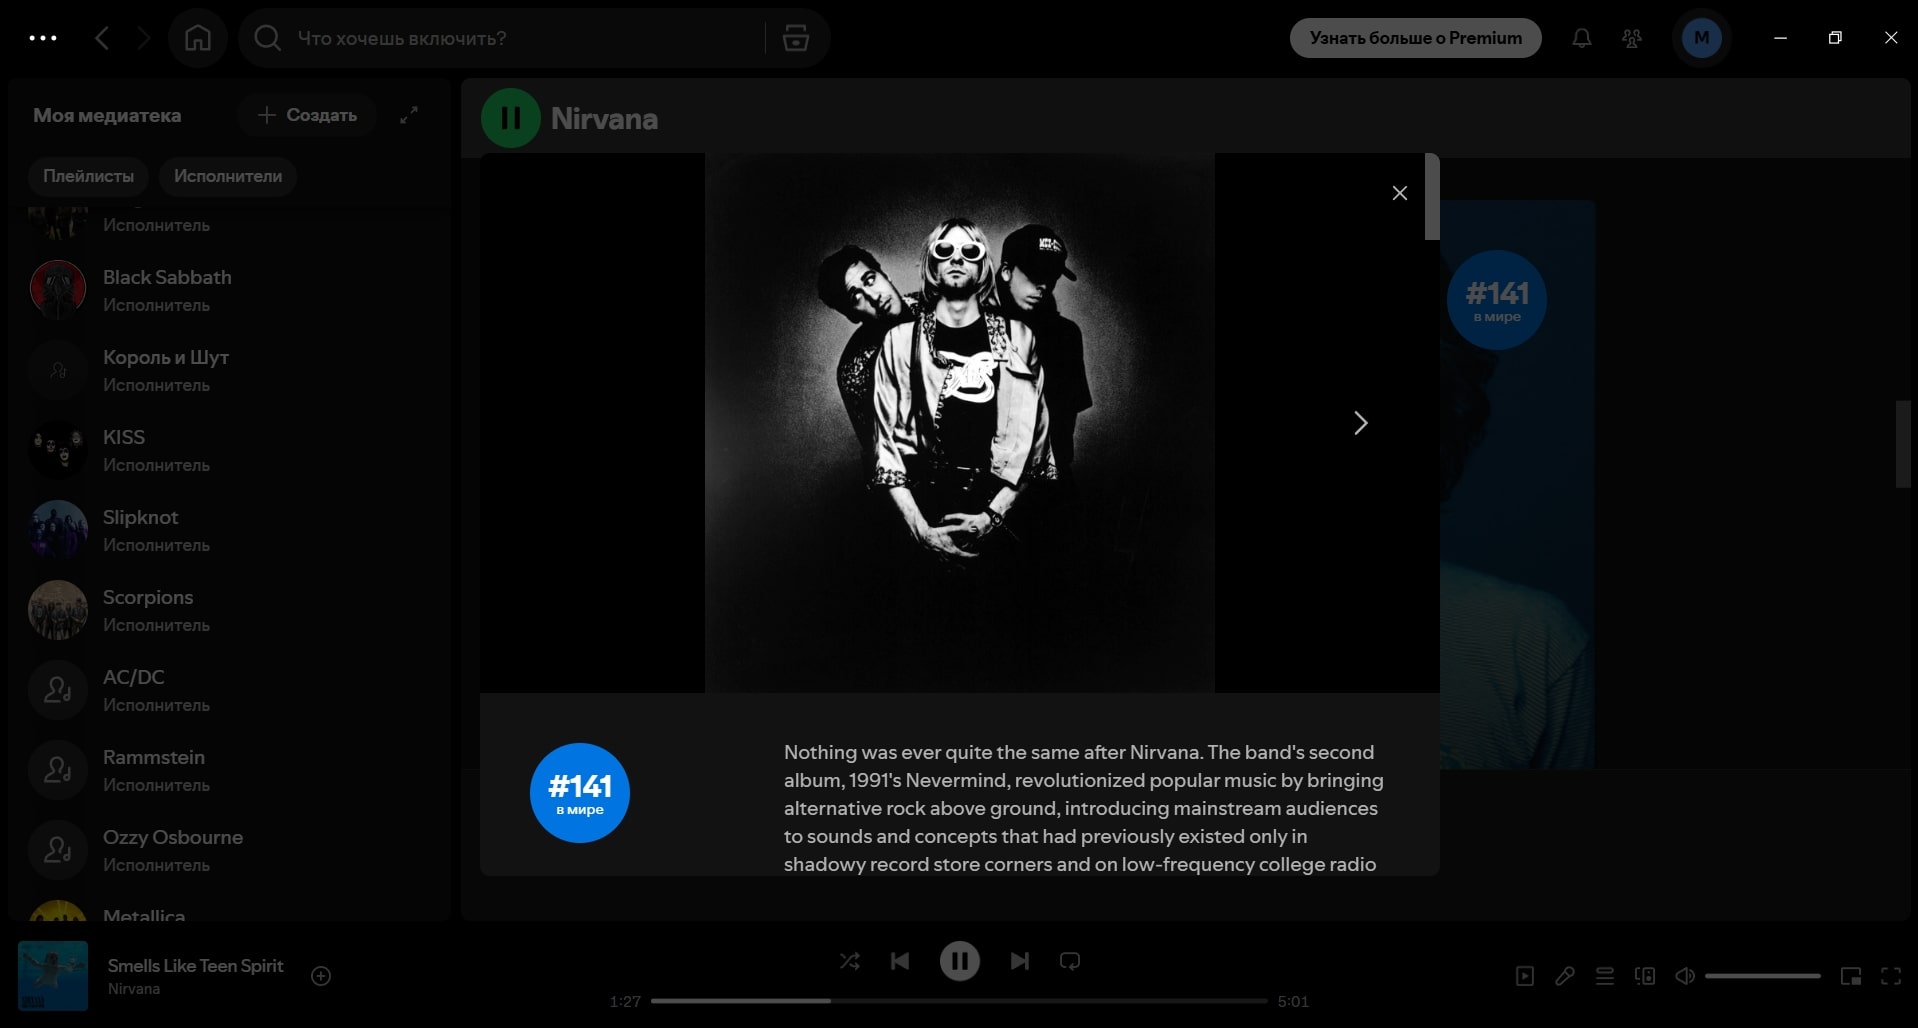The width and height of the screenshot is (1918, 1028).
Task: Open the Home page
Action: tap(198, 38)
